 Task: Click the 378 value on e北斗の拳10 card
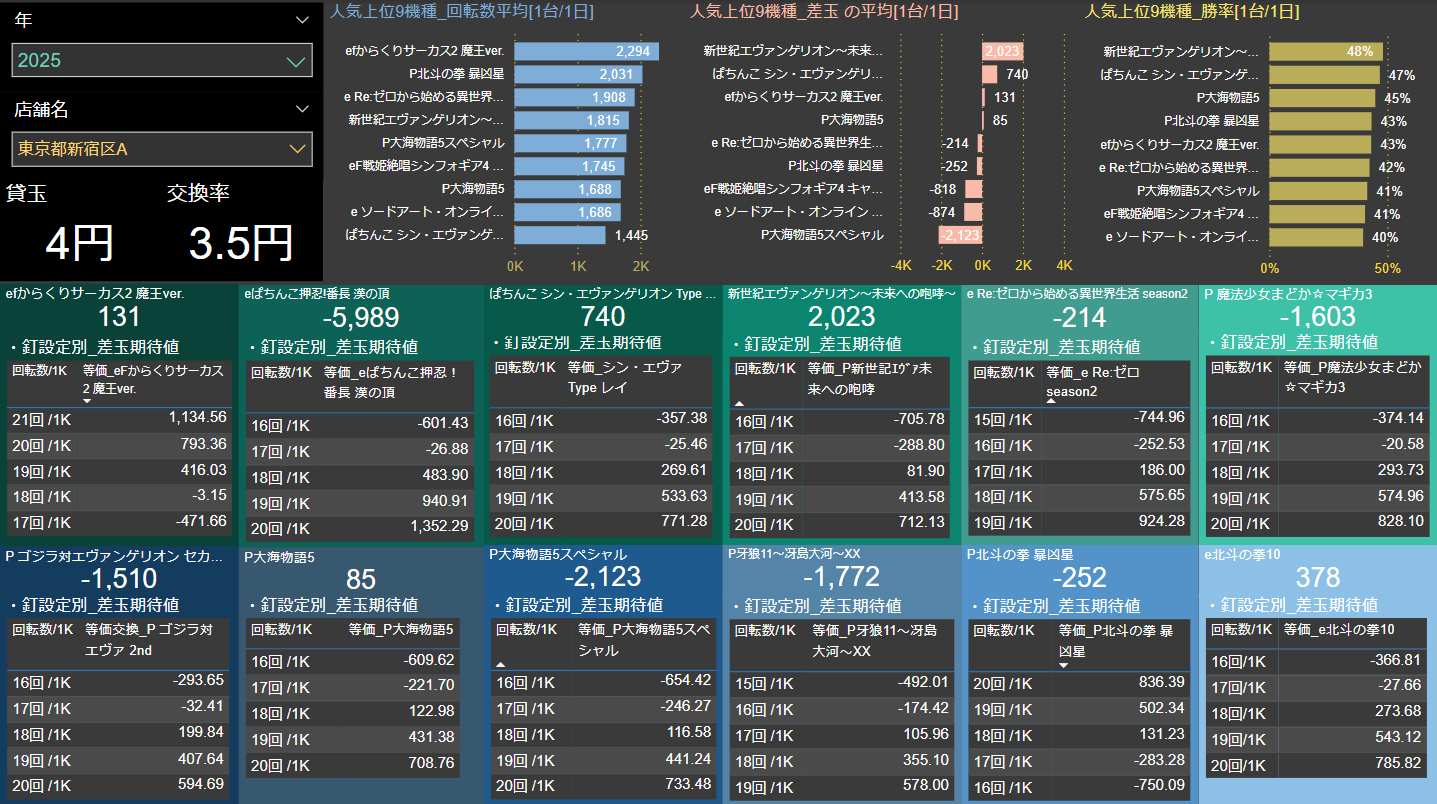coord(1317,577)
